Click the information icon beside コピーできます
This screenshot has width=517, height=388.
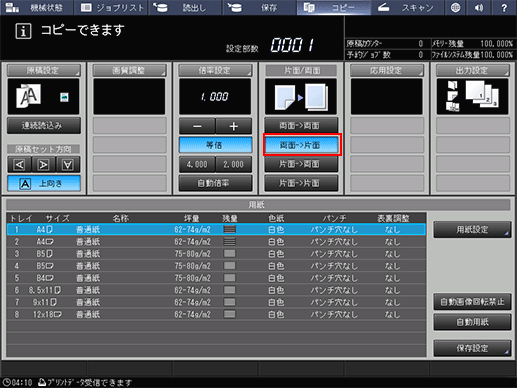point(23,31)
